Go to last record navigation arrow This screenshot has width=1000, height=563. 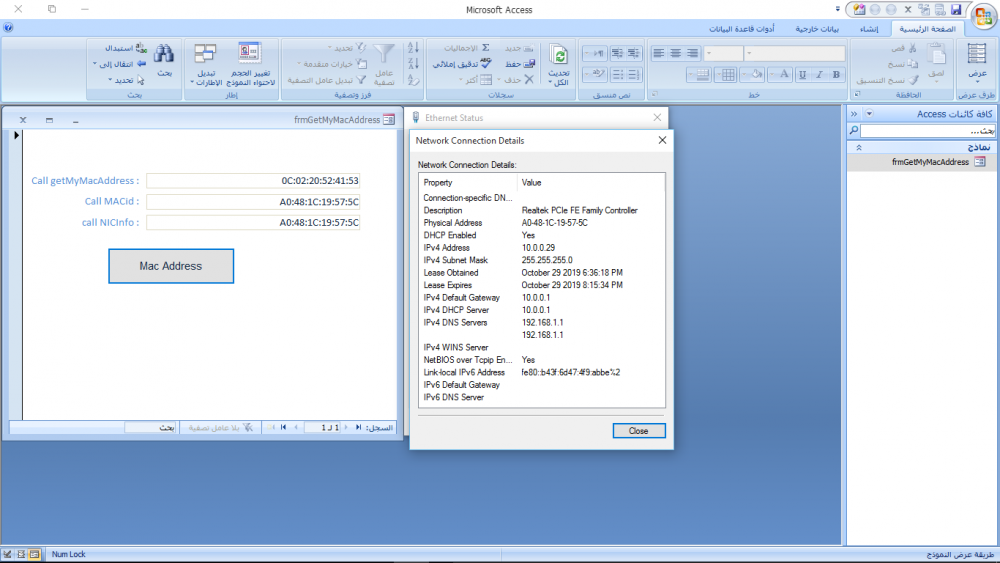coord(283,427)
